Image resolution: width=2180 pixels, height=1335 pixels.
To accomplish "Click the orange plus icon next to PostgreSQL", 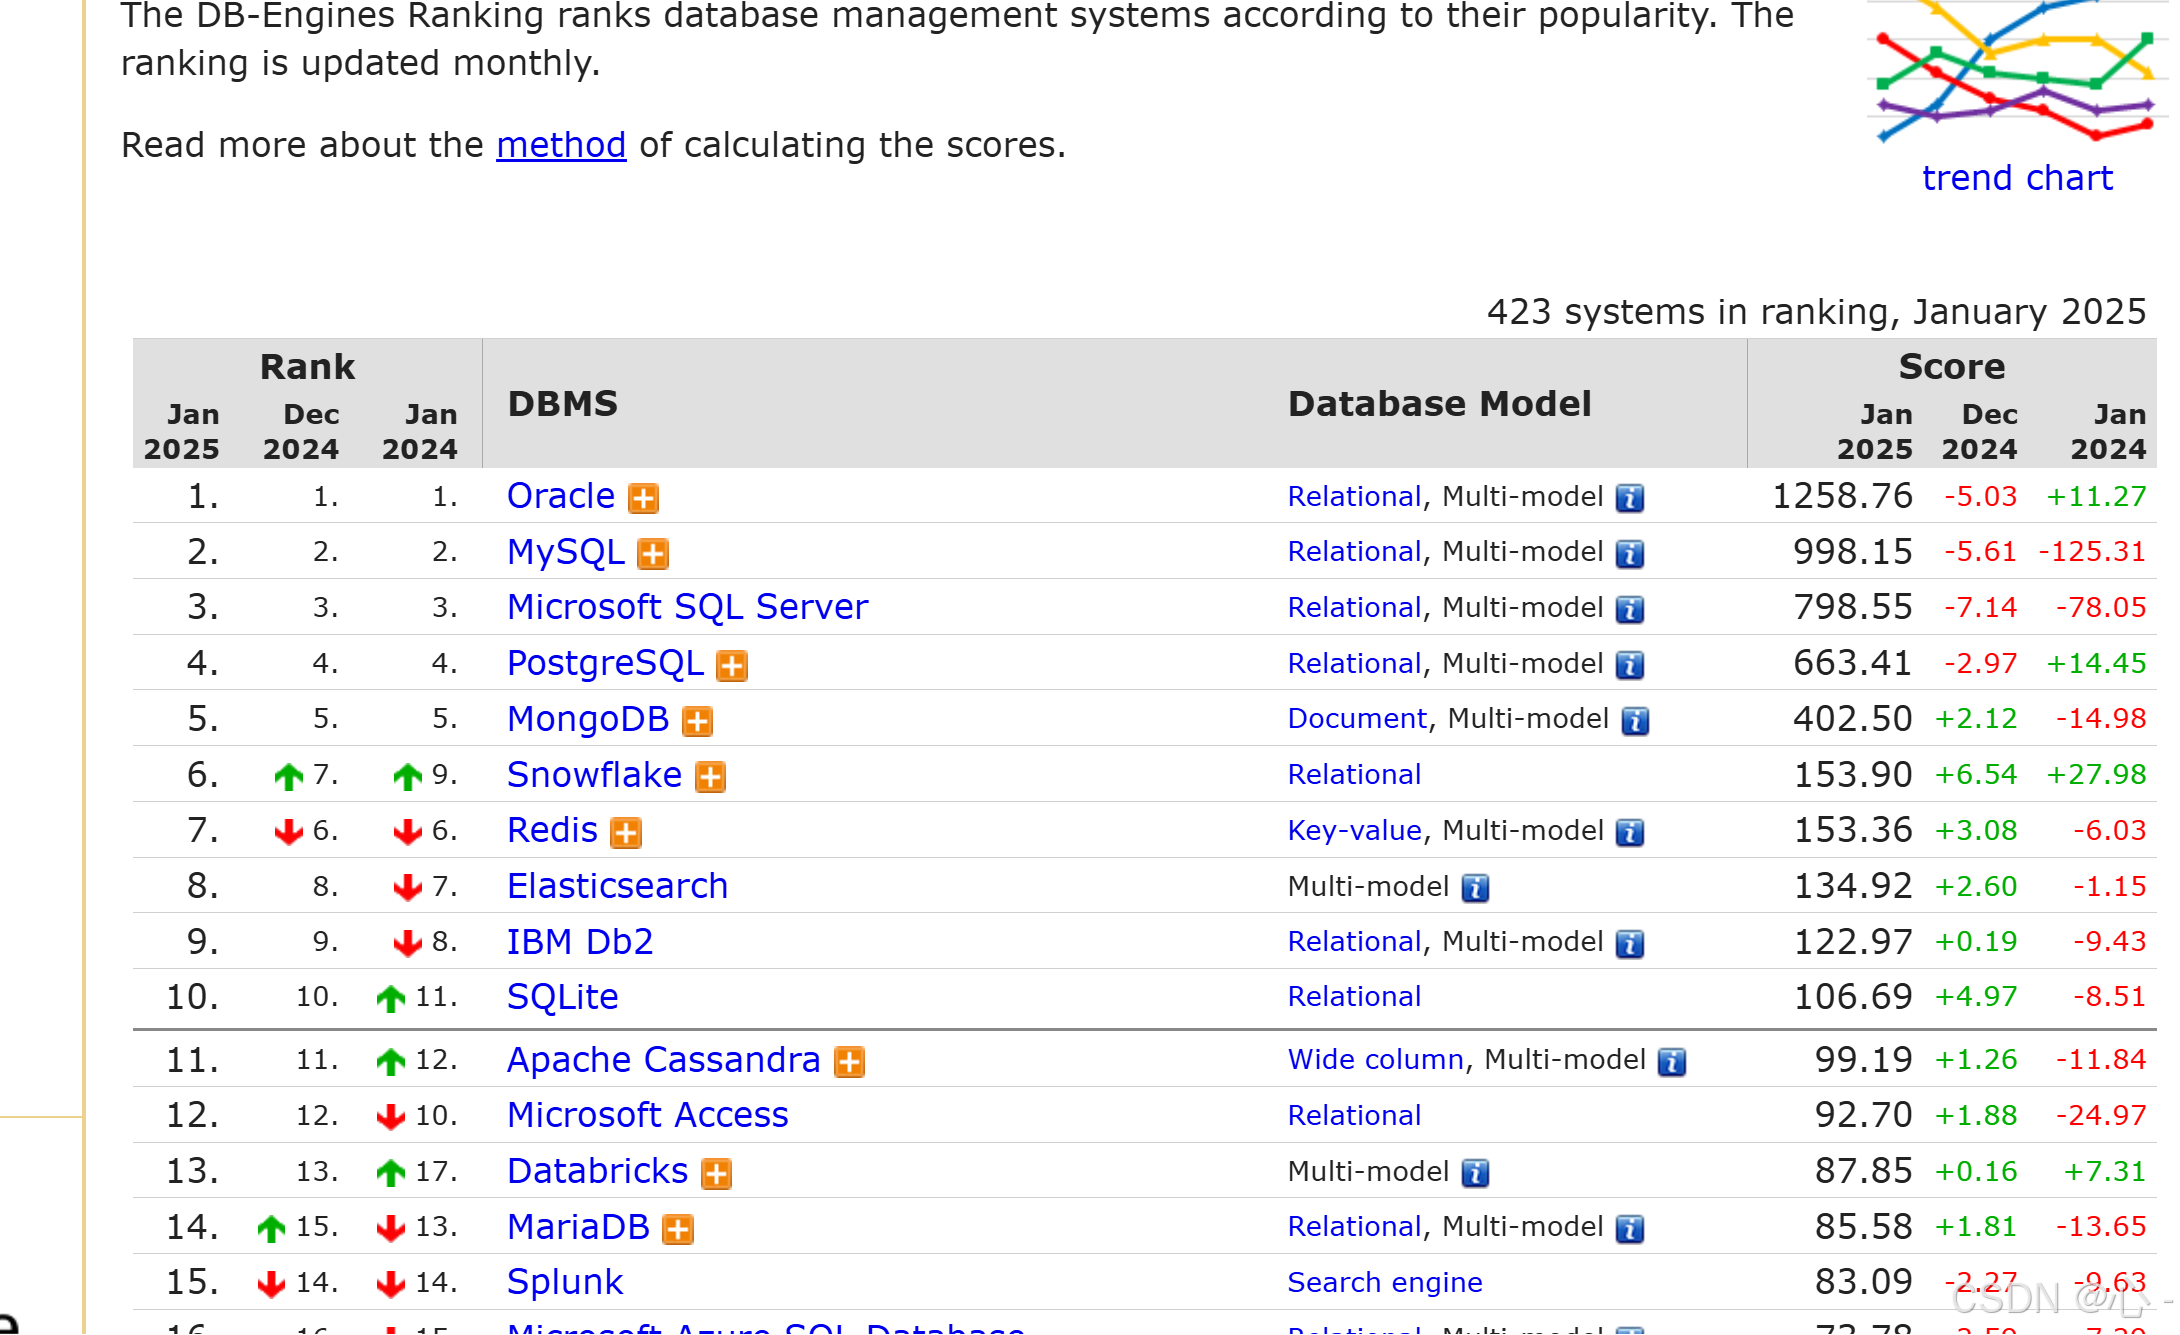I will pyautogui.click(x=732, y=666).
